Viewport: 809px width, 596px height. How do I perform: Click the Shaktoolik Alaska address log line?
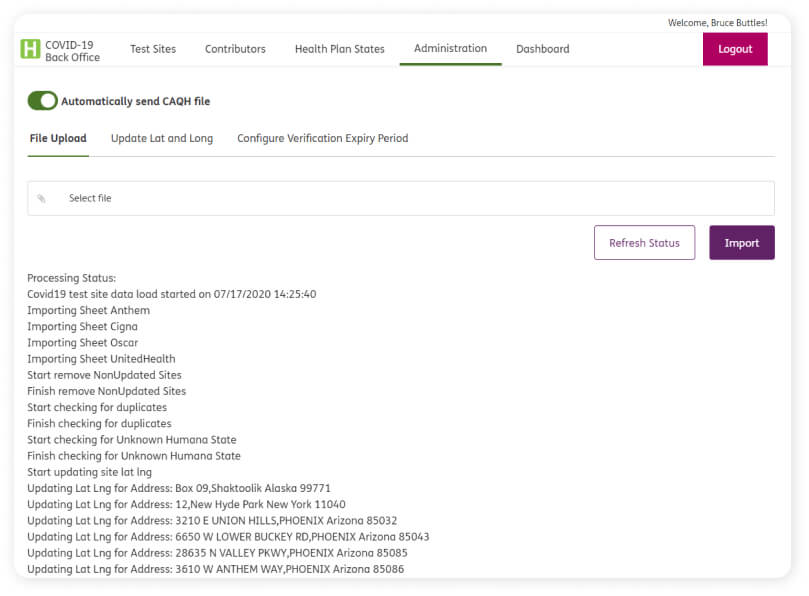[178, 488]
